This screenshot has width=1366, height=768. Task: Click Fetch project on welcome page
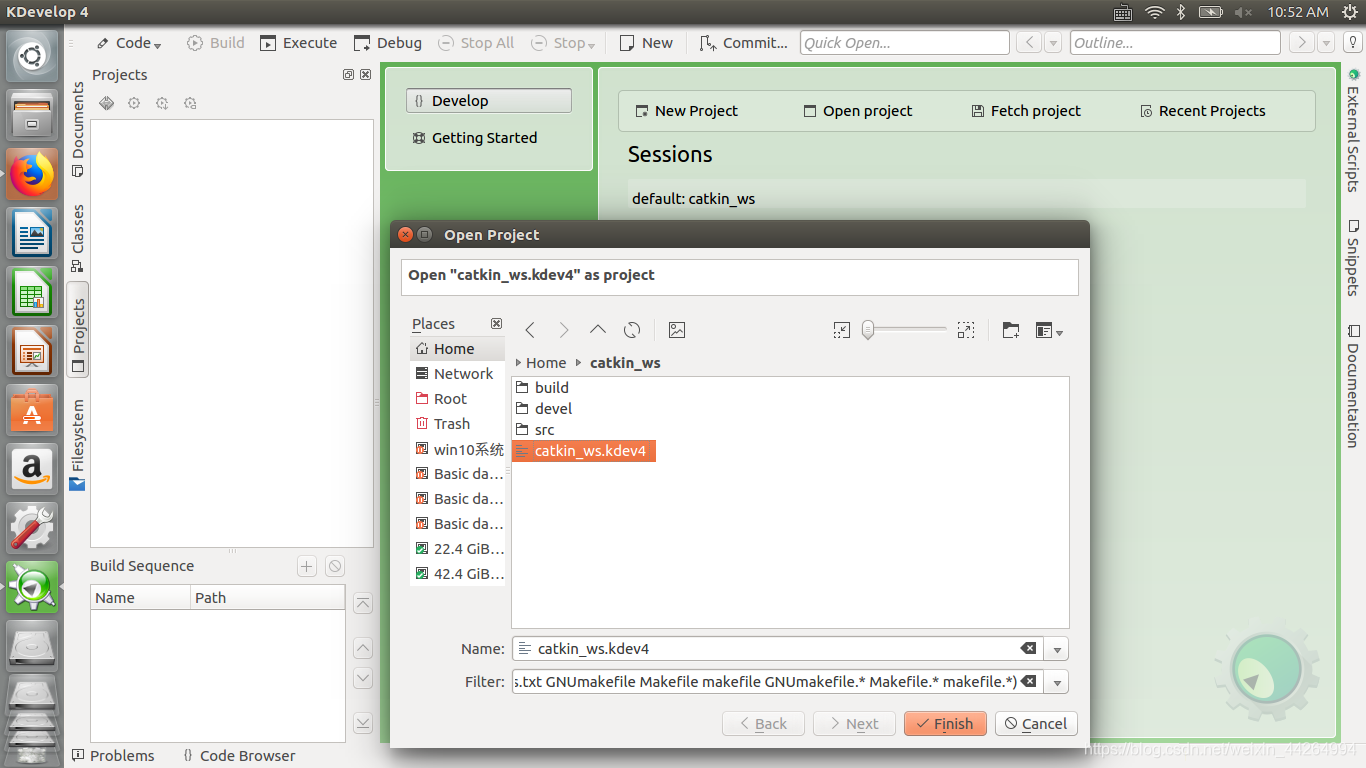point(1026,111)
